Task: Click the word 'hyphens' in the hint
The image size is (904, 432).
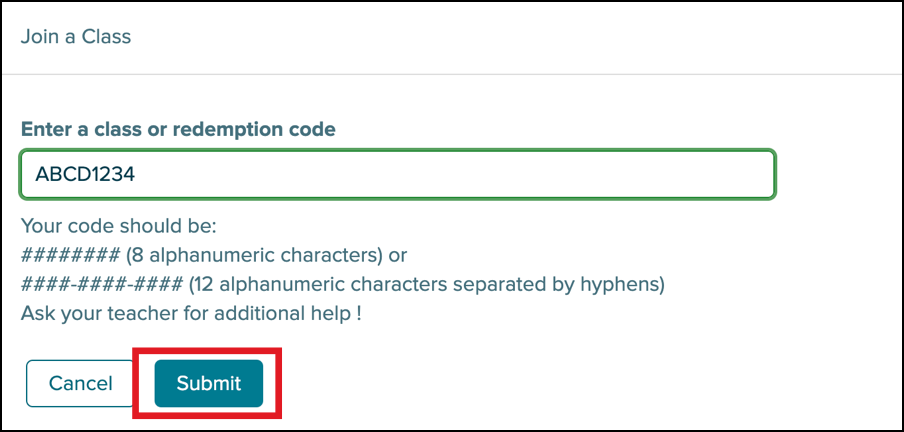Action: (628, 284)
